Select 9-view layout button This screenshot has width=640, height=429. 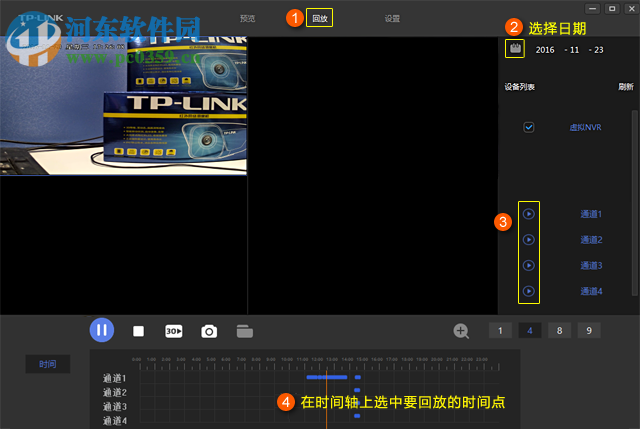point(589,331)
